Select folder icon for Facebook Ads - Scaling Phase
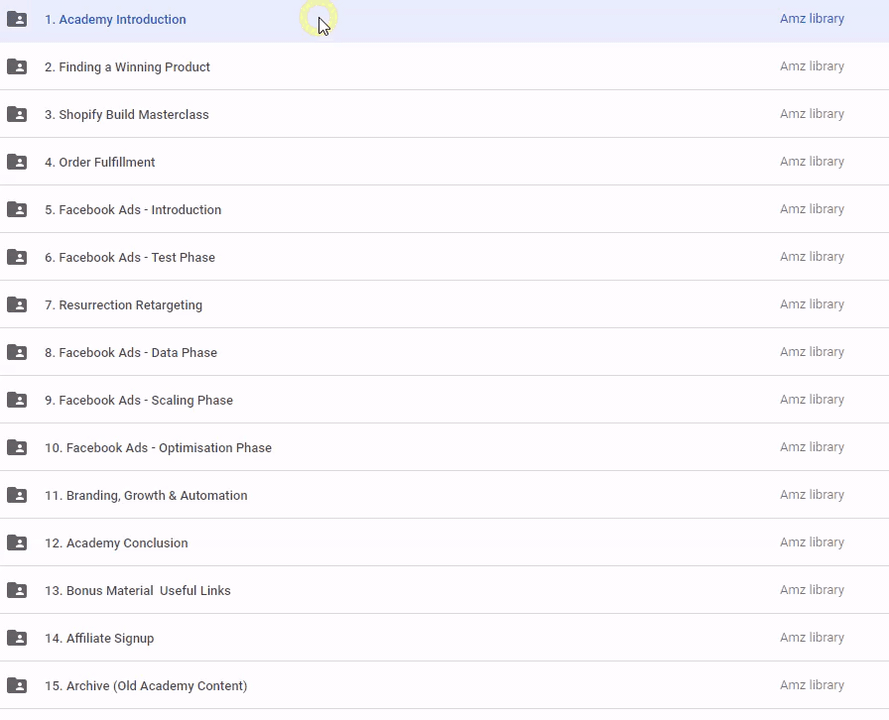 [17, 400]
